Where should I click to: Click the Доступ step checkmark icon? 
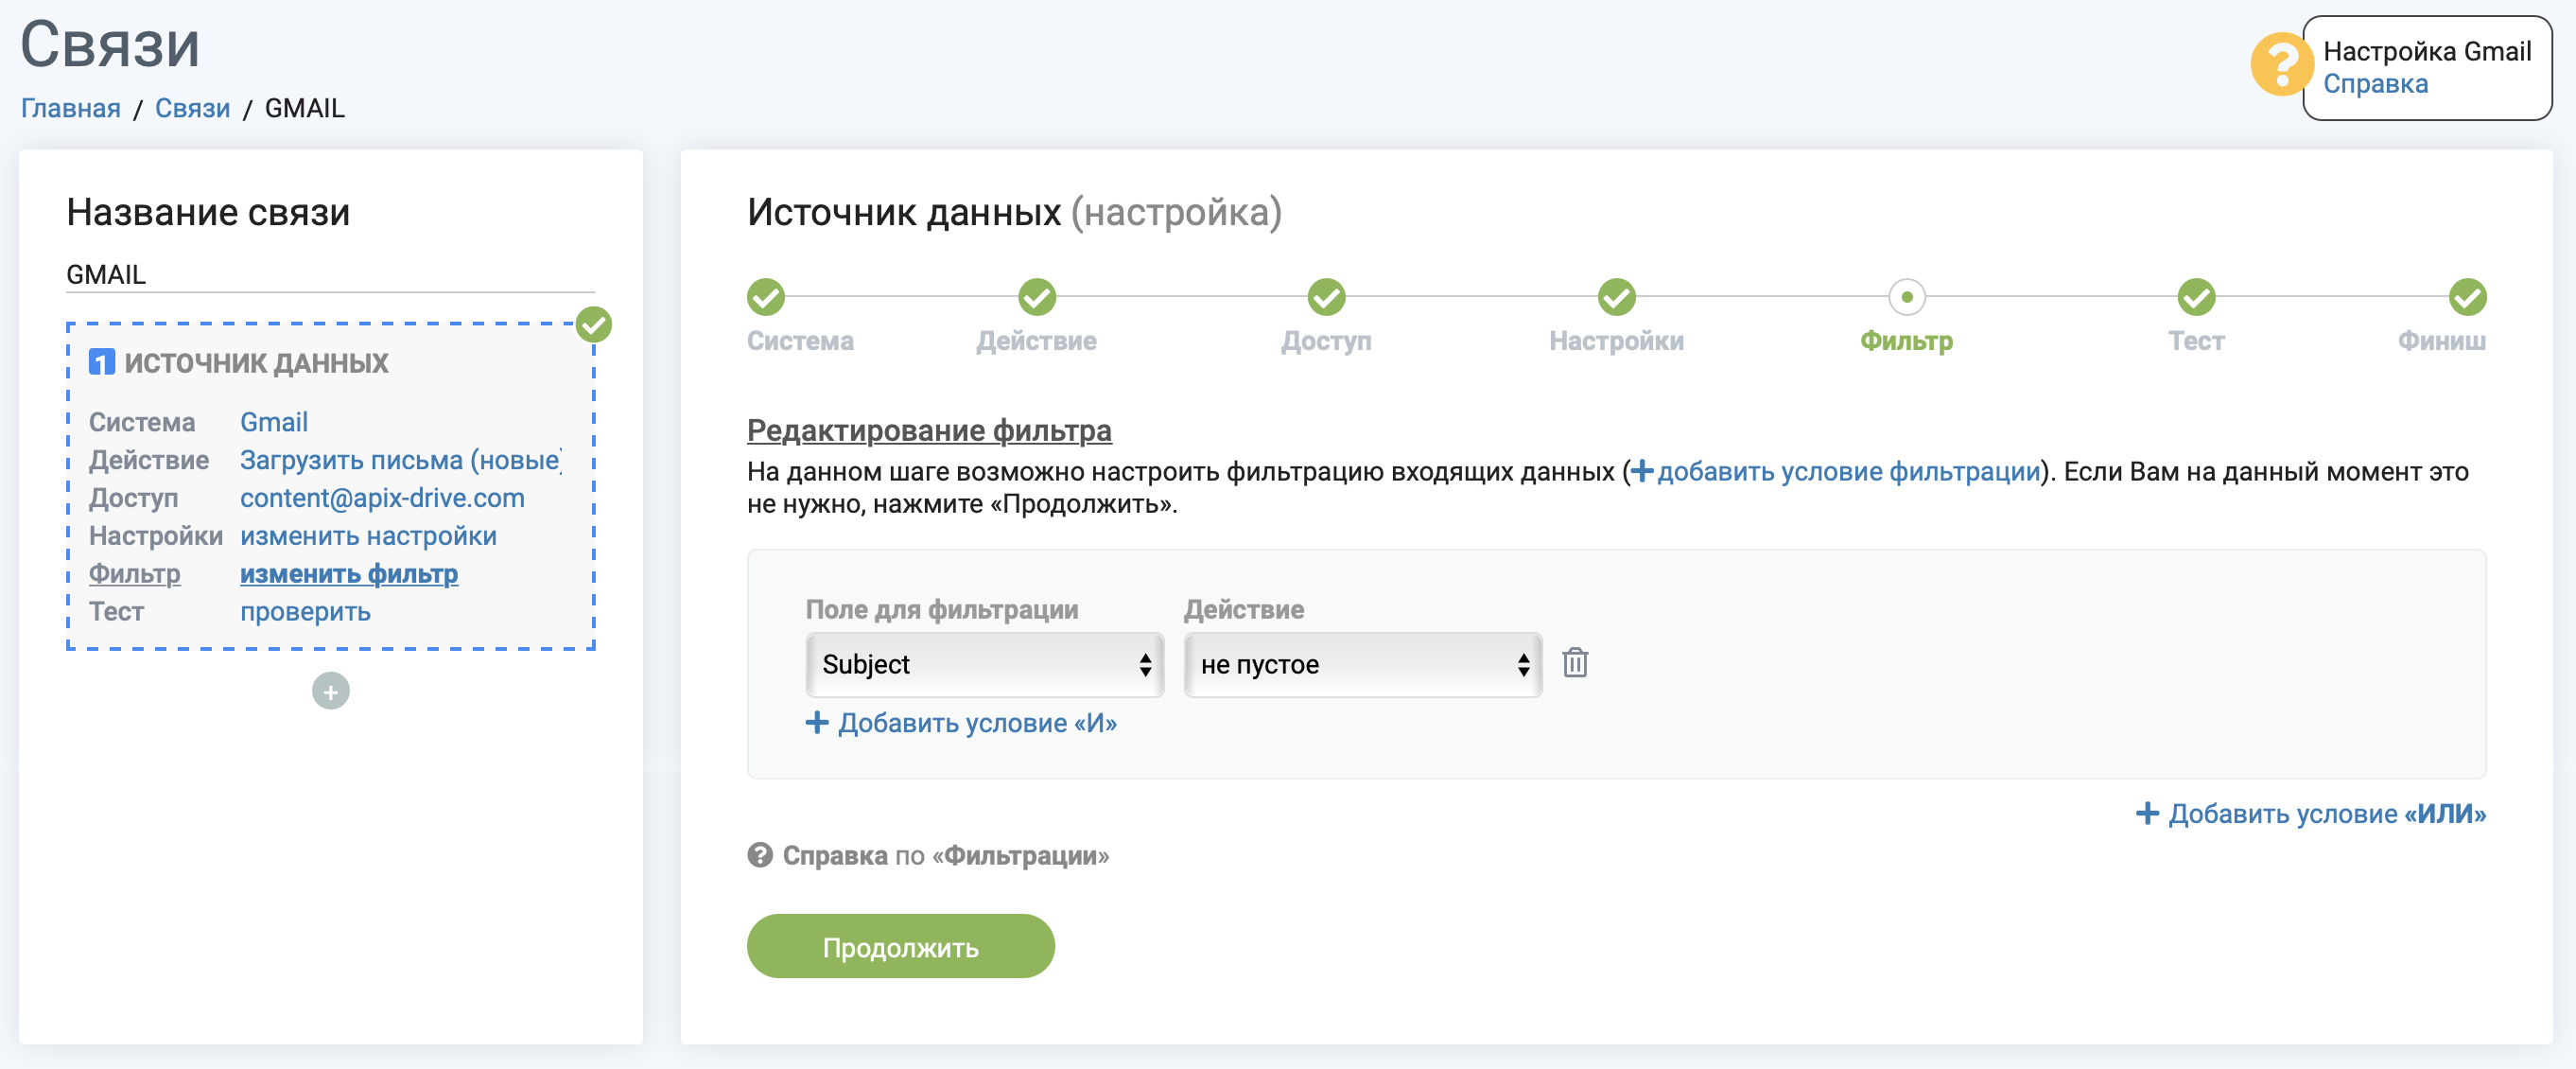[x=1327, y=297]
